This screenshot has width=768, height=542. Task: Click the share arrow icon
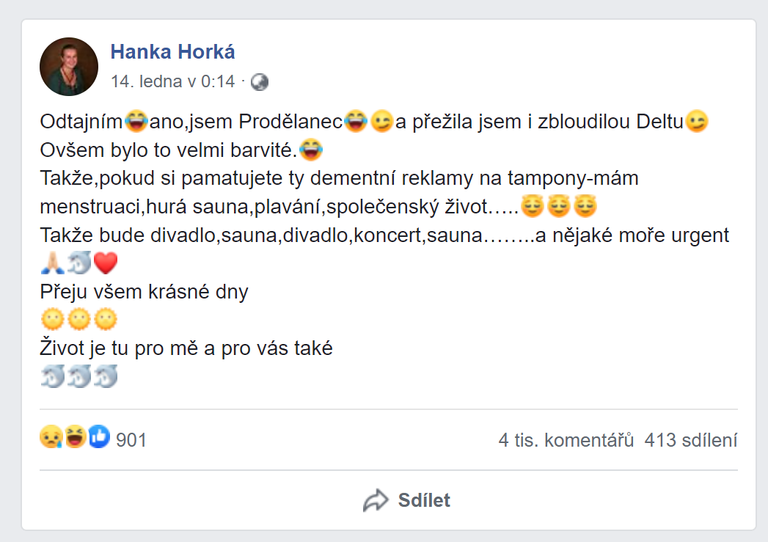375,500
